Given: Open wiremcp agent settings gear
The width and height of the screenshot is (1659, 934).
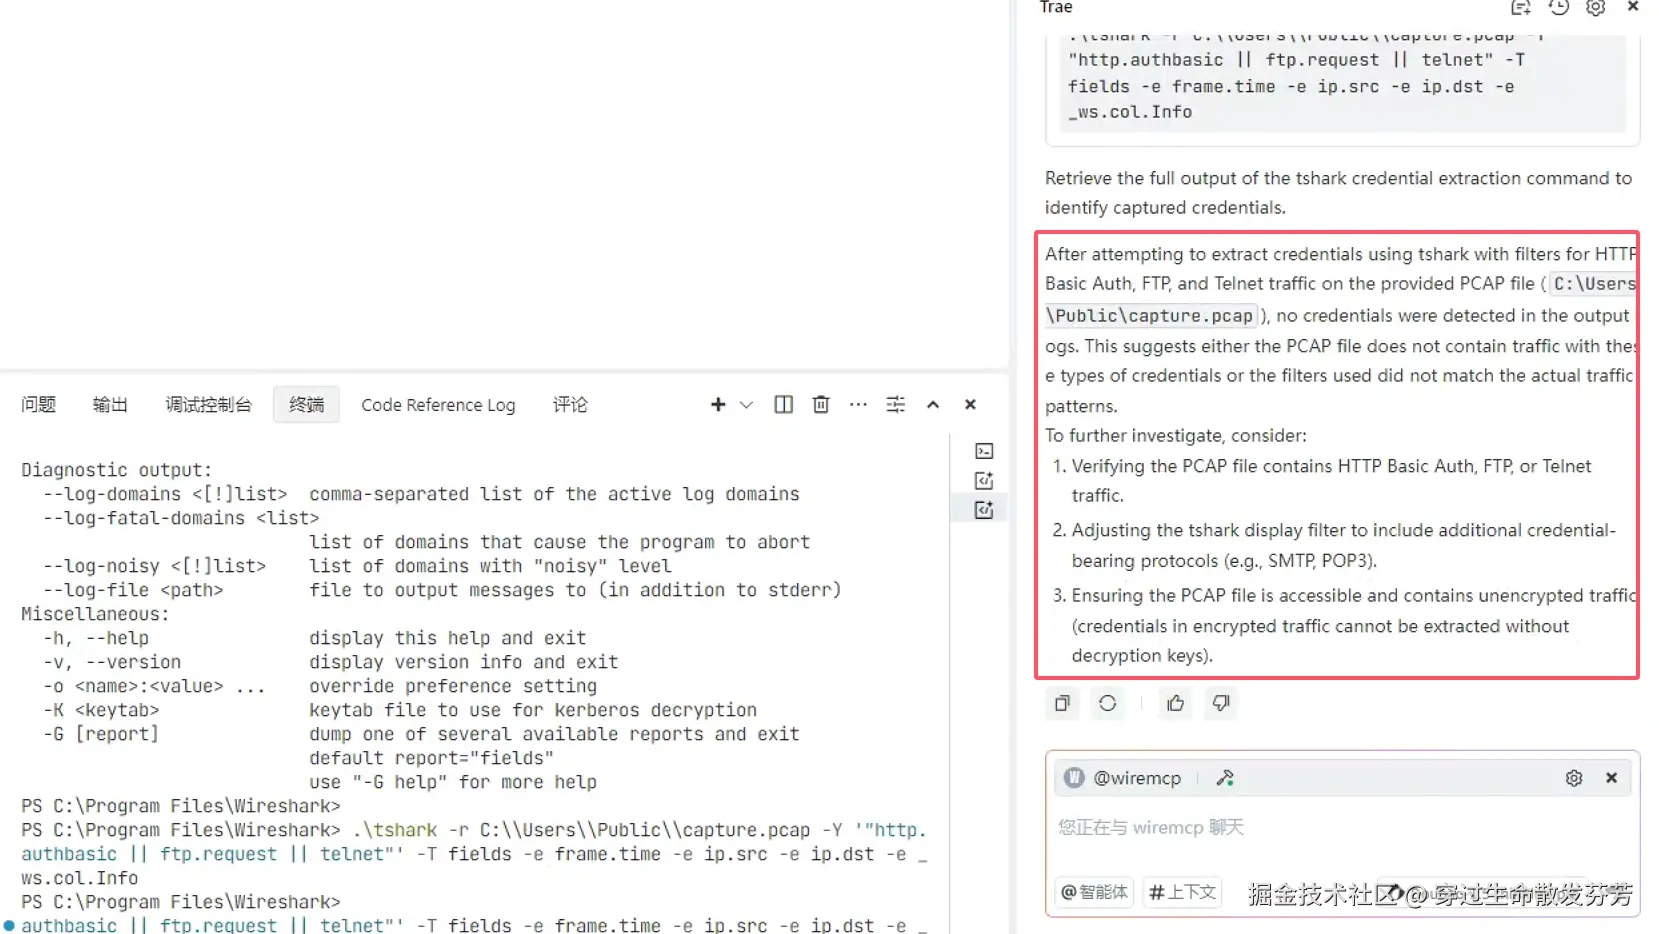Looking at the screenshot, I should click(1574, 778).
